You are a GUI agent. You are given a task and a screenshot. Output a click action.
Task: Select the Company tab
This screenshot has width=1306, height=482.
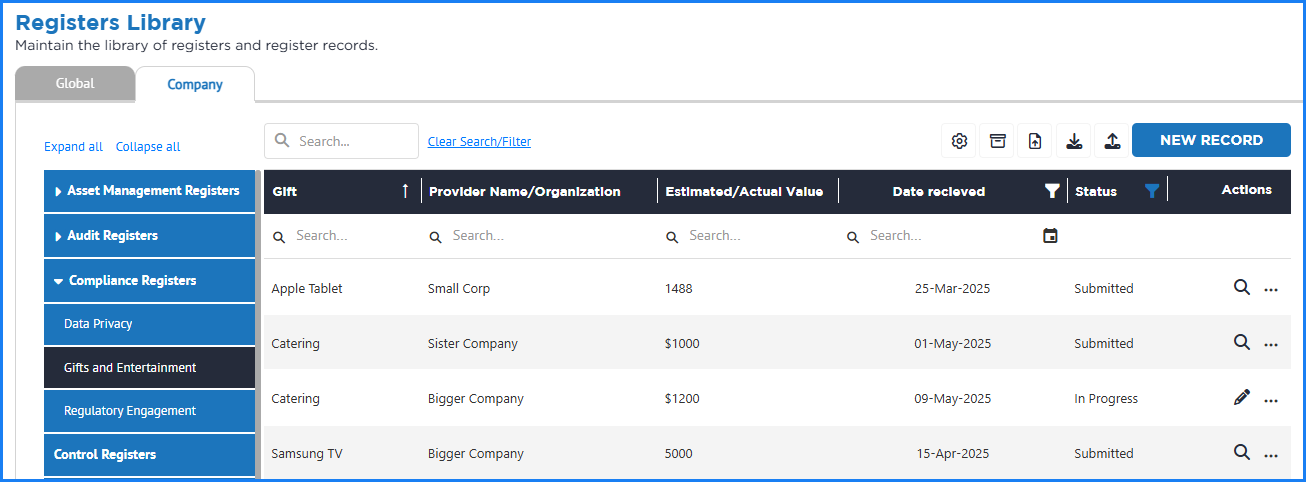195,85
